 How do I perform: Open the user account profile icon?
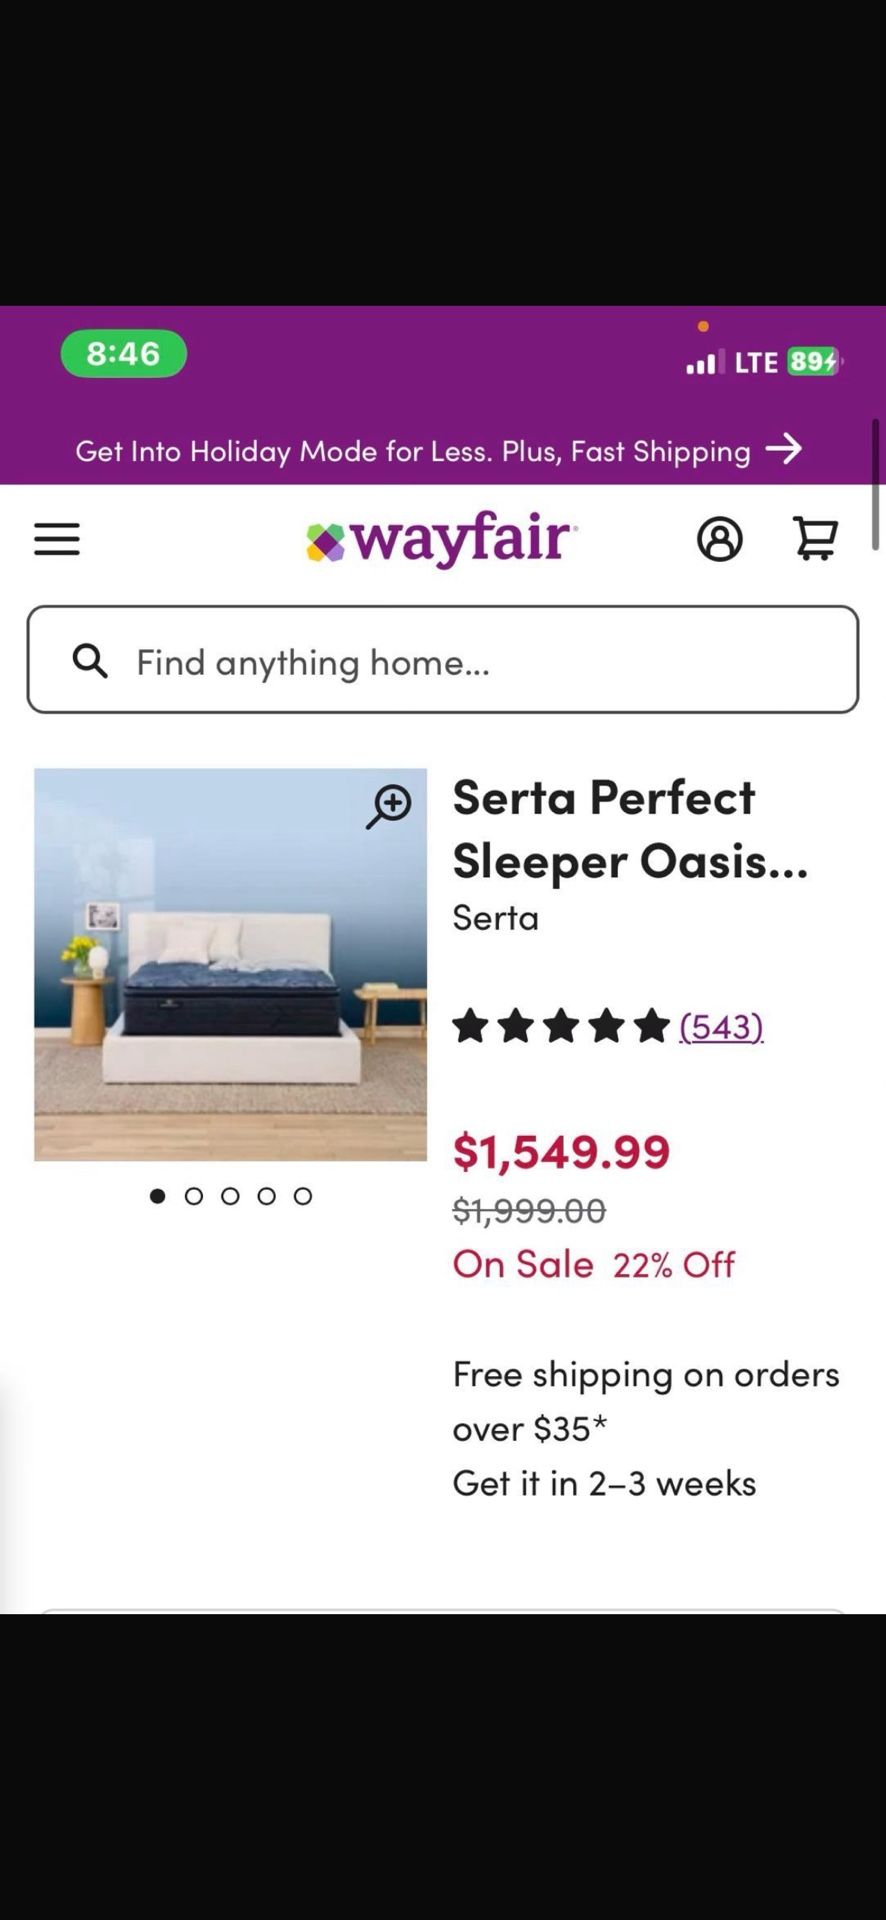tap(719, 539)
